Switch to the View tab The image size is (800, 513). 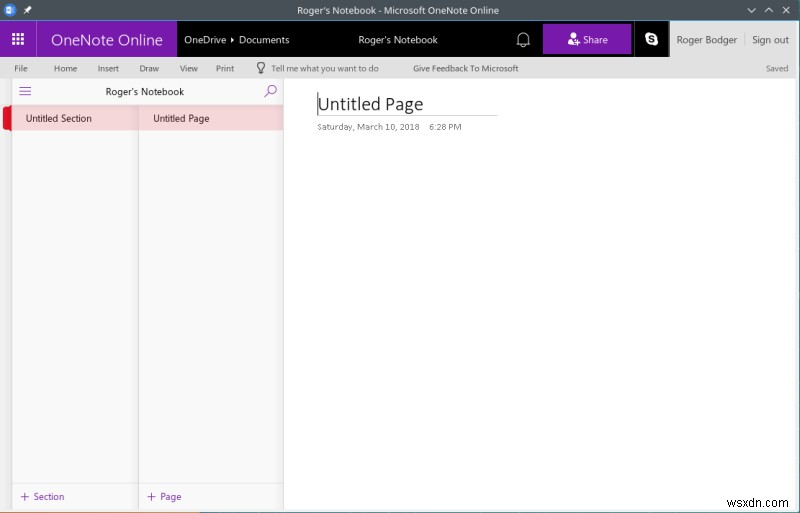click(x=188, y=68)
